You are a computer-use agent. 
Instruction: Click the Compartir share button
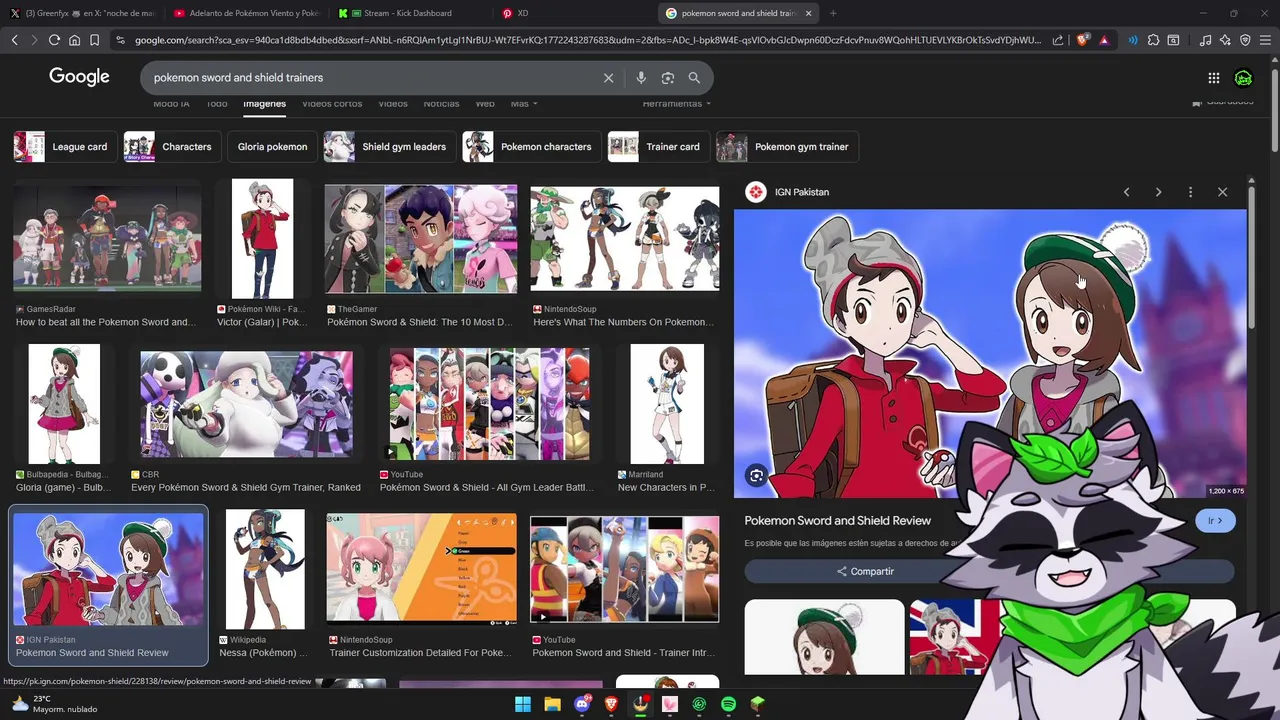[865, 571]
